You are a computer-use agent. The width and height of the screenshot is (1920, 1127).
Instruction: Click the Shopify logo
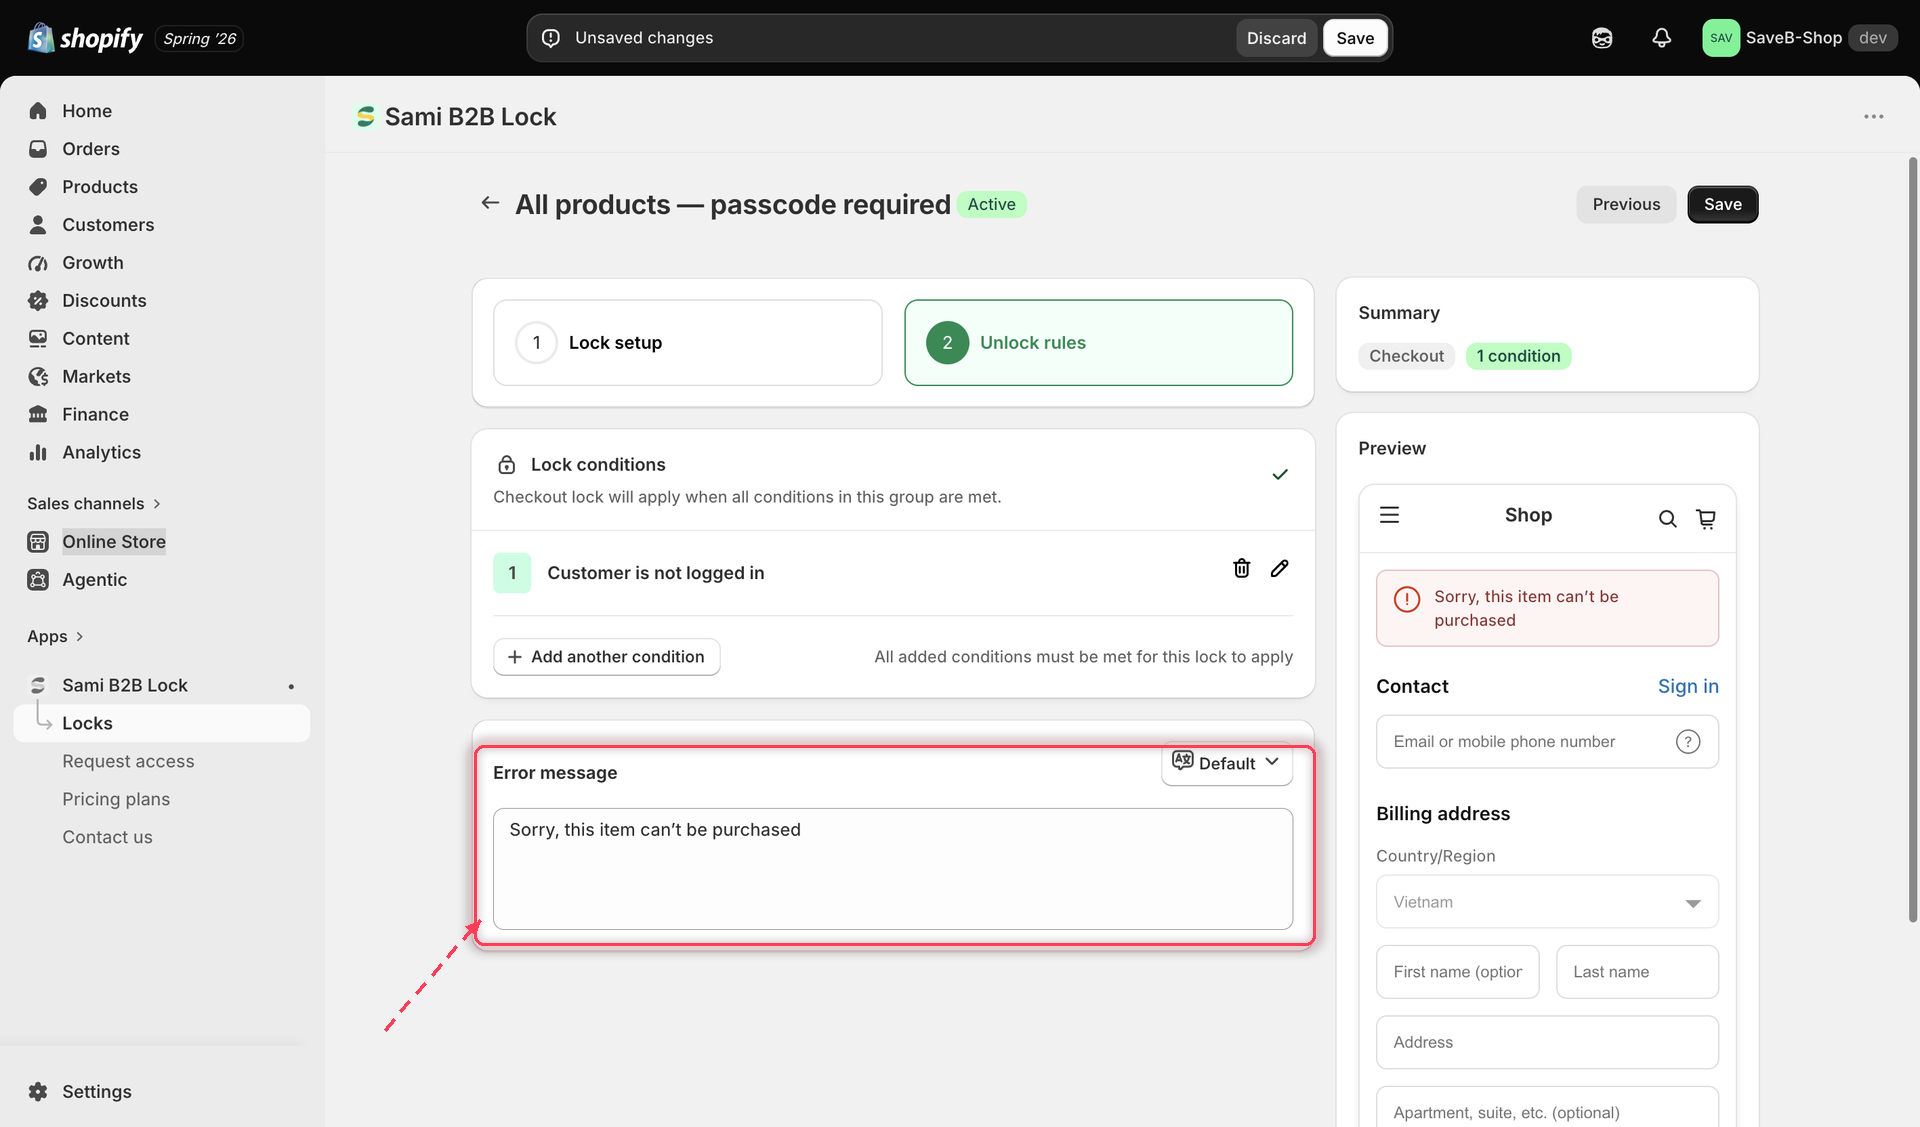85,38
